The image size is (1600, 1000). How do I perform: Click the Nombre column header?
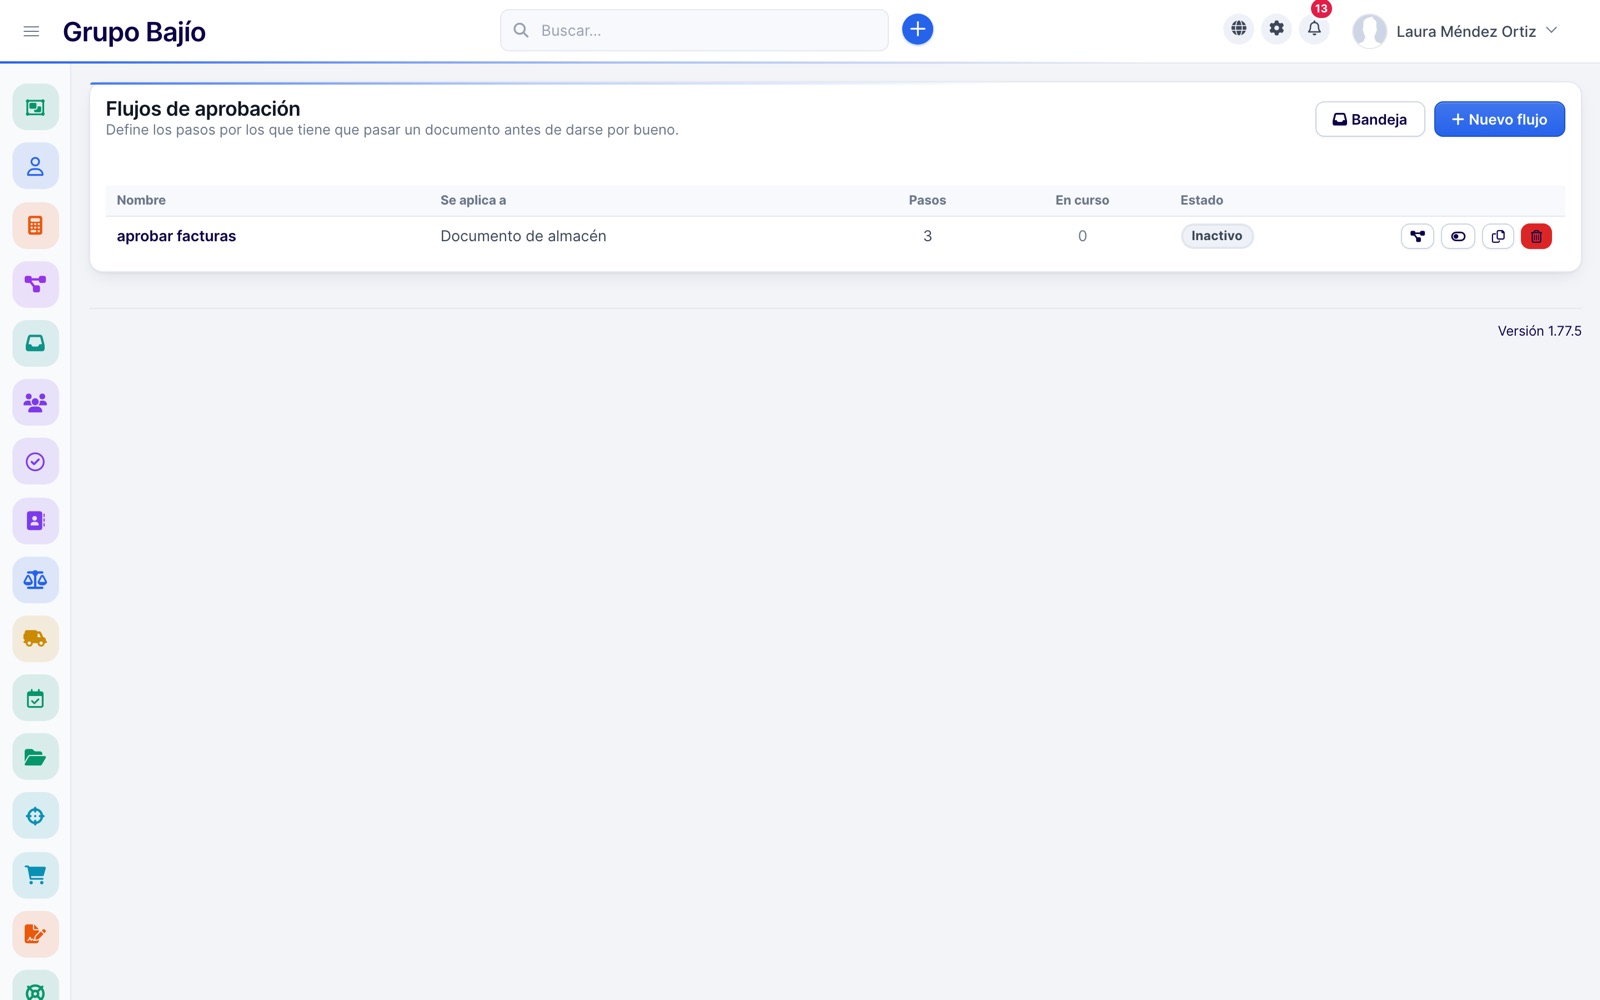pyautogui.click(x=141, y=200)
